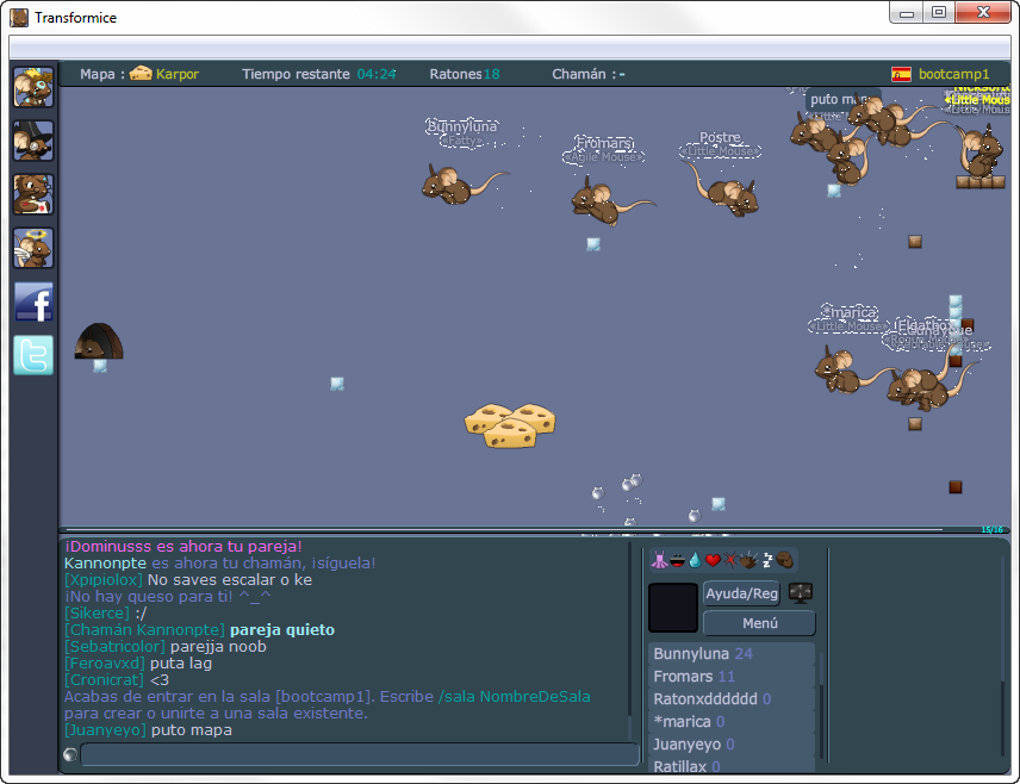Select Ratonxdddddd in the player list
The image size is (1020, 784).
pyautogui.click(x=732, y=699)
